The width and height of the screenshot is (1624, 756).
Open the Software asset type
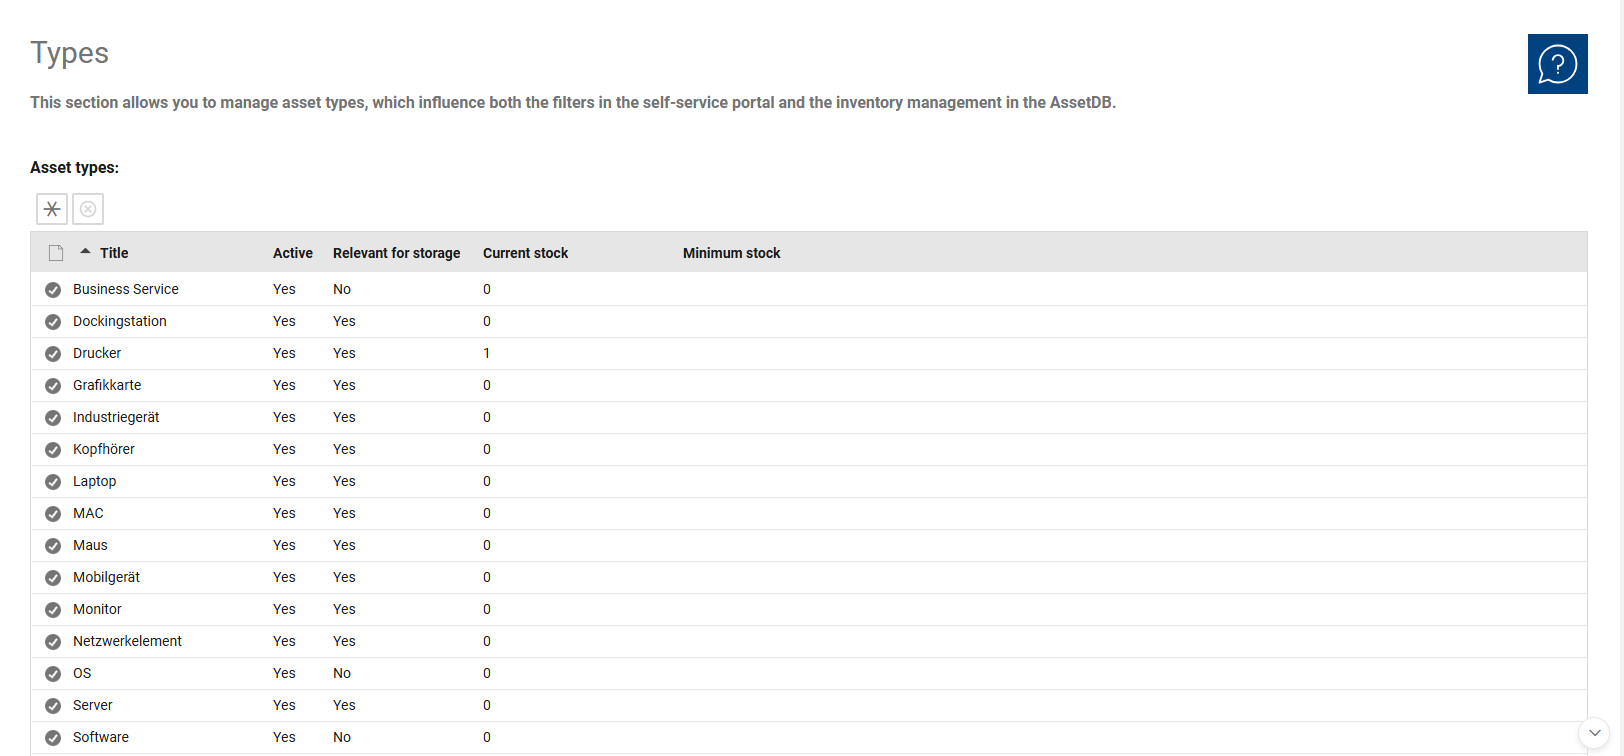point(101,737)
